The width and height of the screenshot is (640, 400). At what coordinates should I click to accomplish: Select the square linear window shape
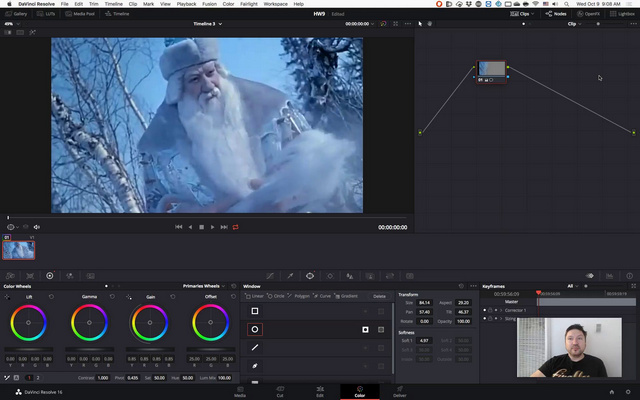[255, 311]
